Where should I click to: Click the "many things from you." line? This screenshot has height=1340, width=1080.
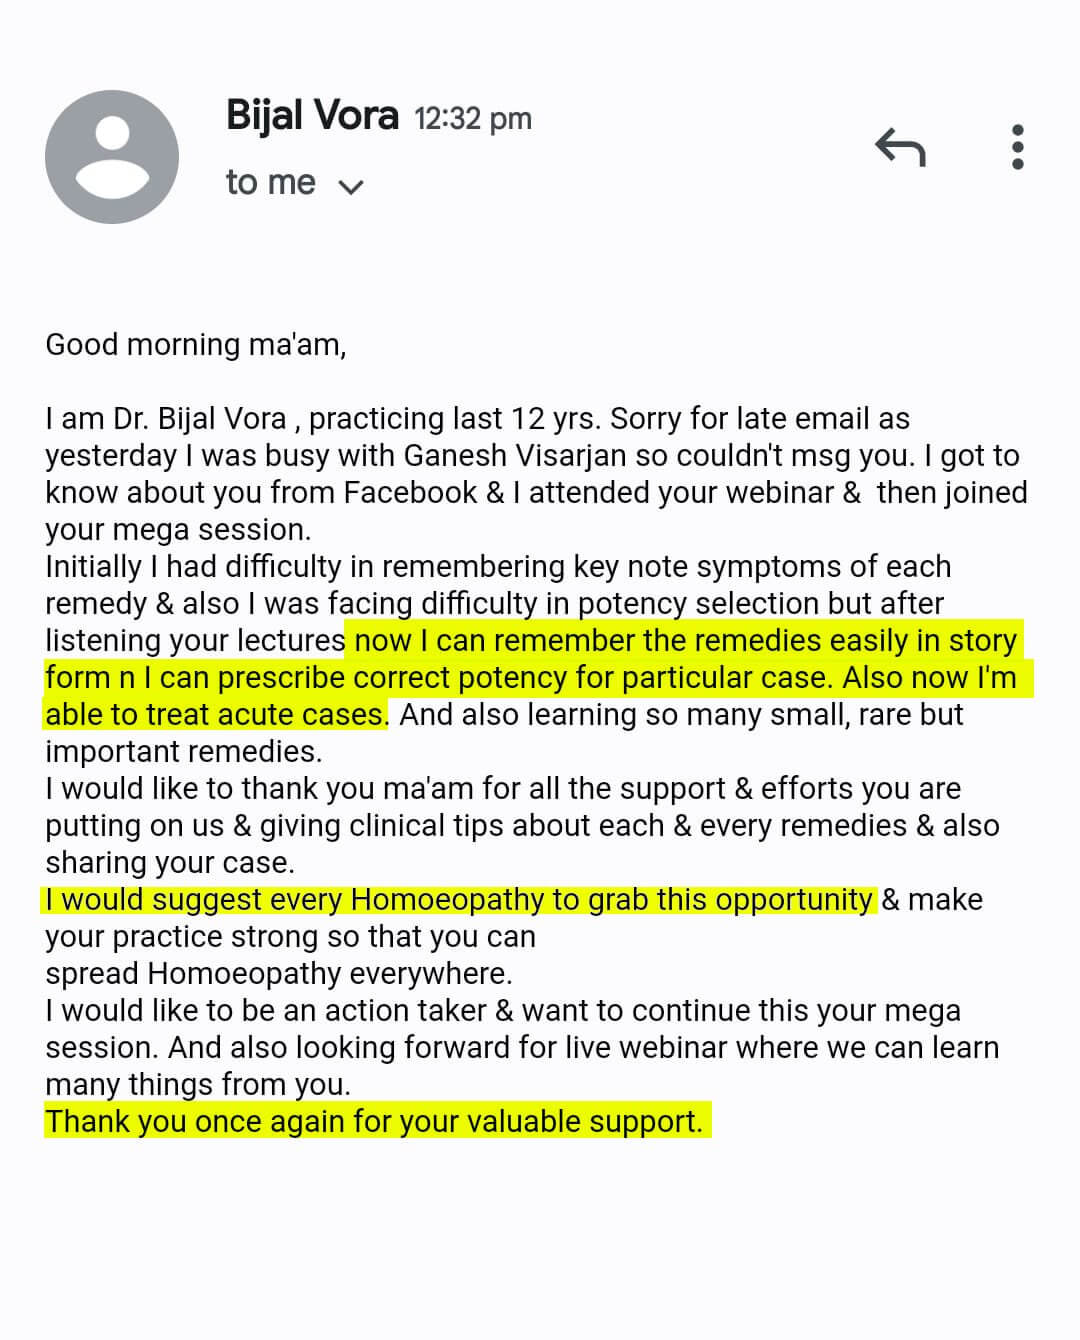tap(198, 1084)
